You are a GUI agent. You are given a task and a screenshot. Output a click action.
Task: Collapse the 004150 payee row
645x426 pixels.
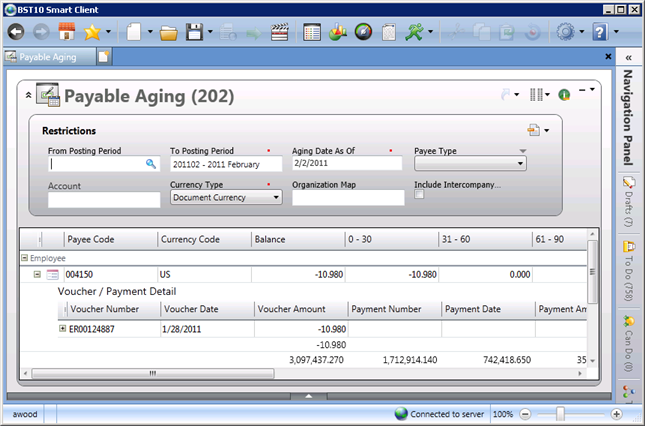[x=36, y=274]
